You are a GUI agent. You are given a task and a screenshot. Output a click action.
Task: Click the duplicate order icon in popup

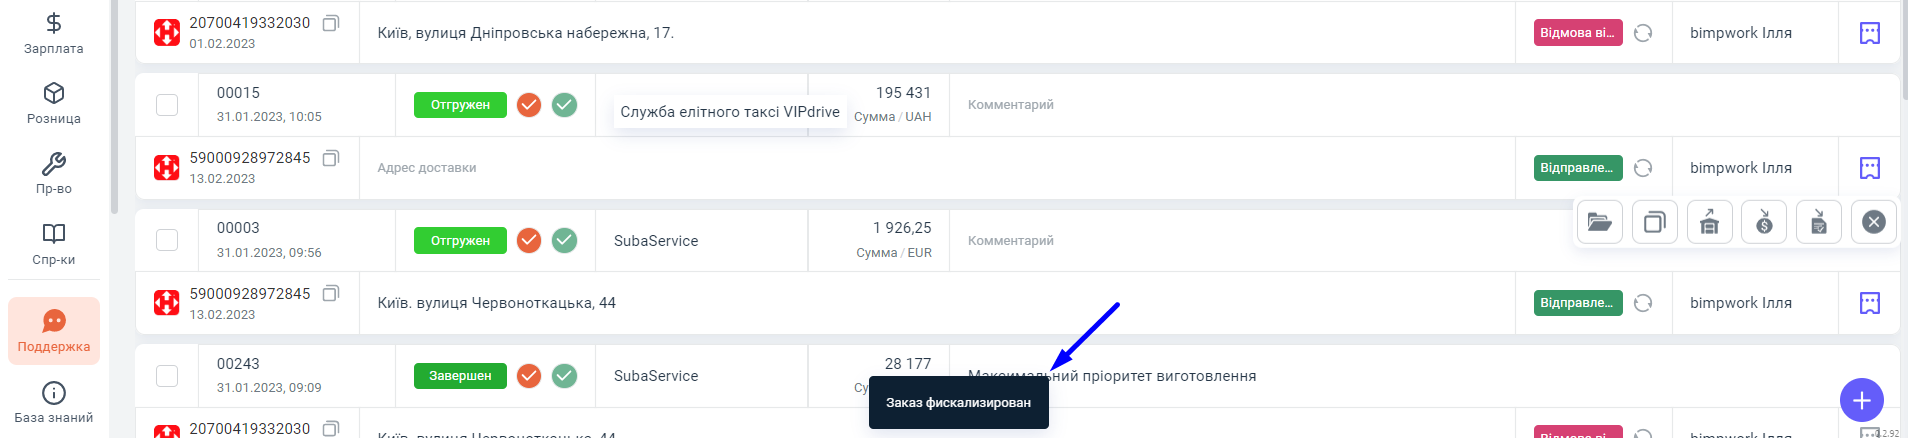1654,222
